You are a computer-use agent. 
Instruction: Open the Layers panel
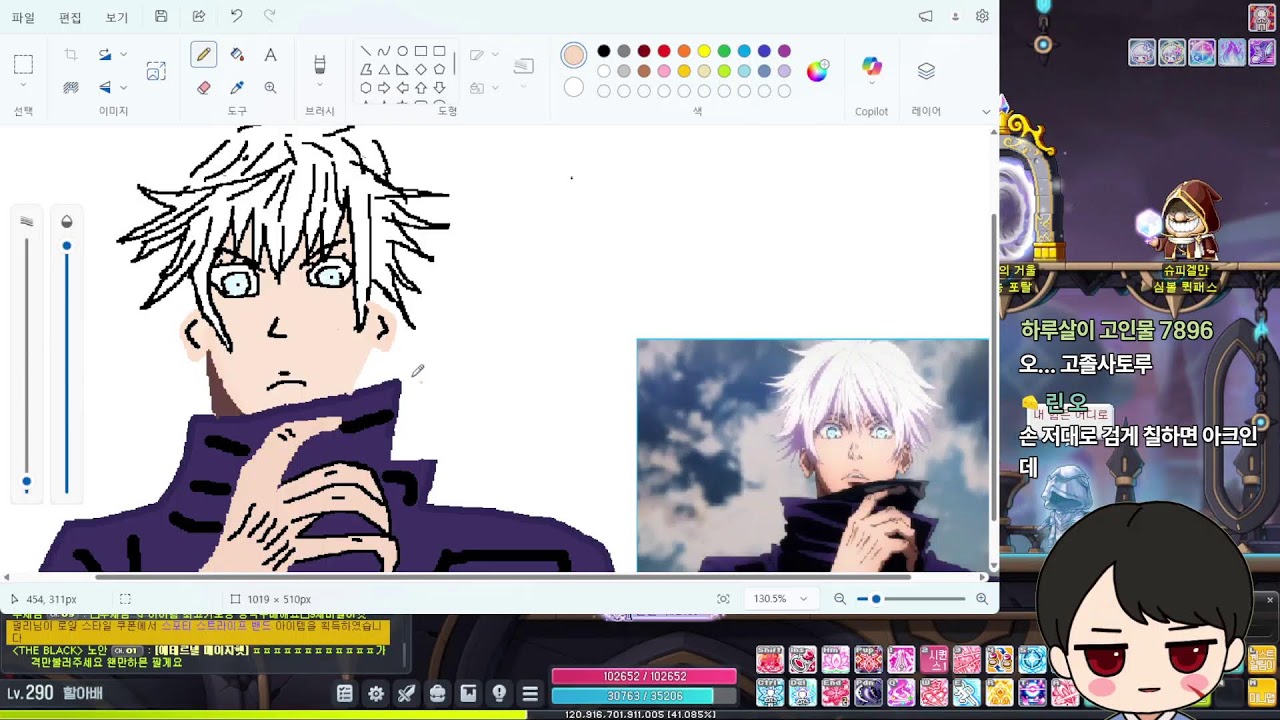[x=926, y=71]
